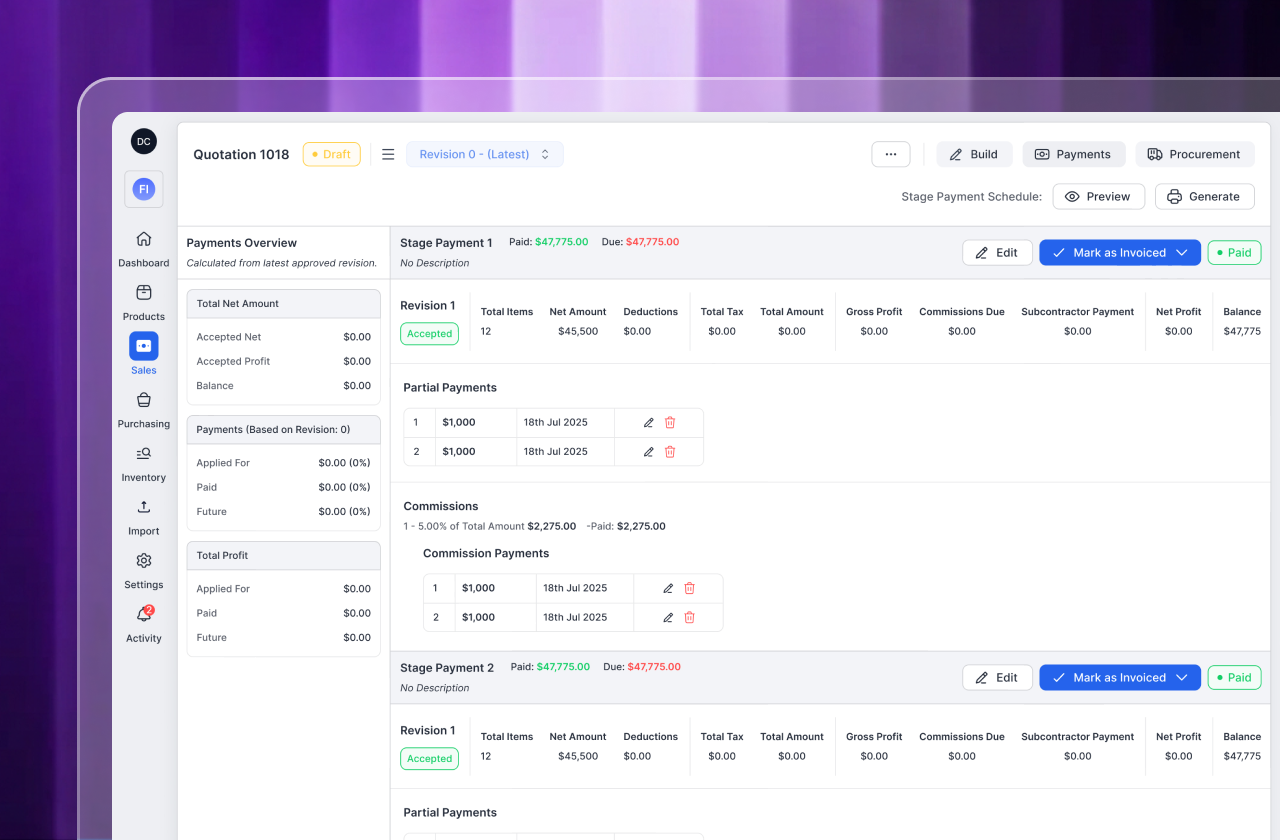Image resolution: width=1280 pixels, height=840 pixels.
Task: Generate the stage payment schedule
Action: click(1204, 197)
